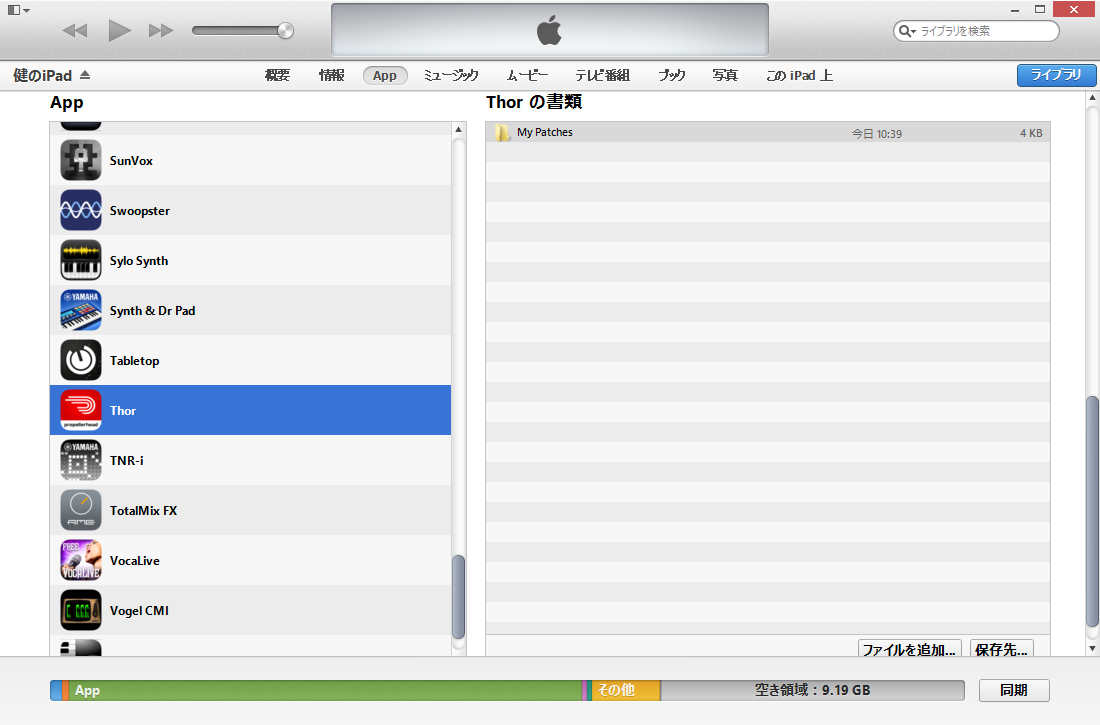The height and width of the screenshot is (725, 1100).
Task: Click the Tabletop power-dial icon
Action: [x=81, y=360]
